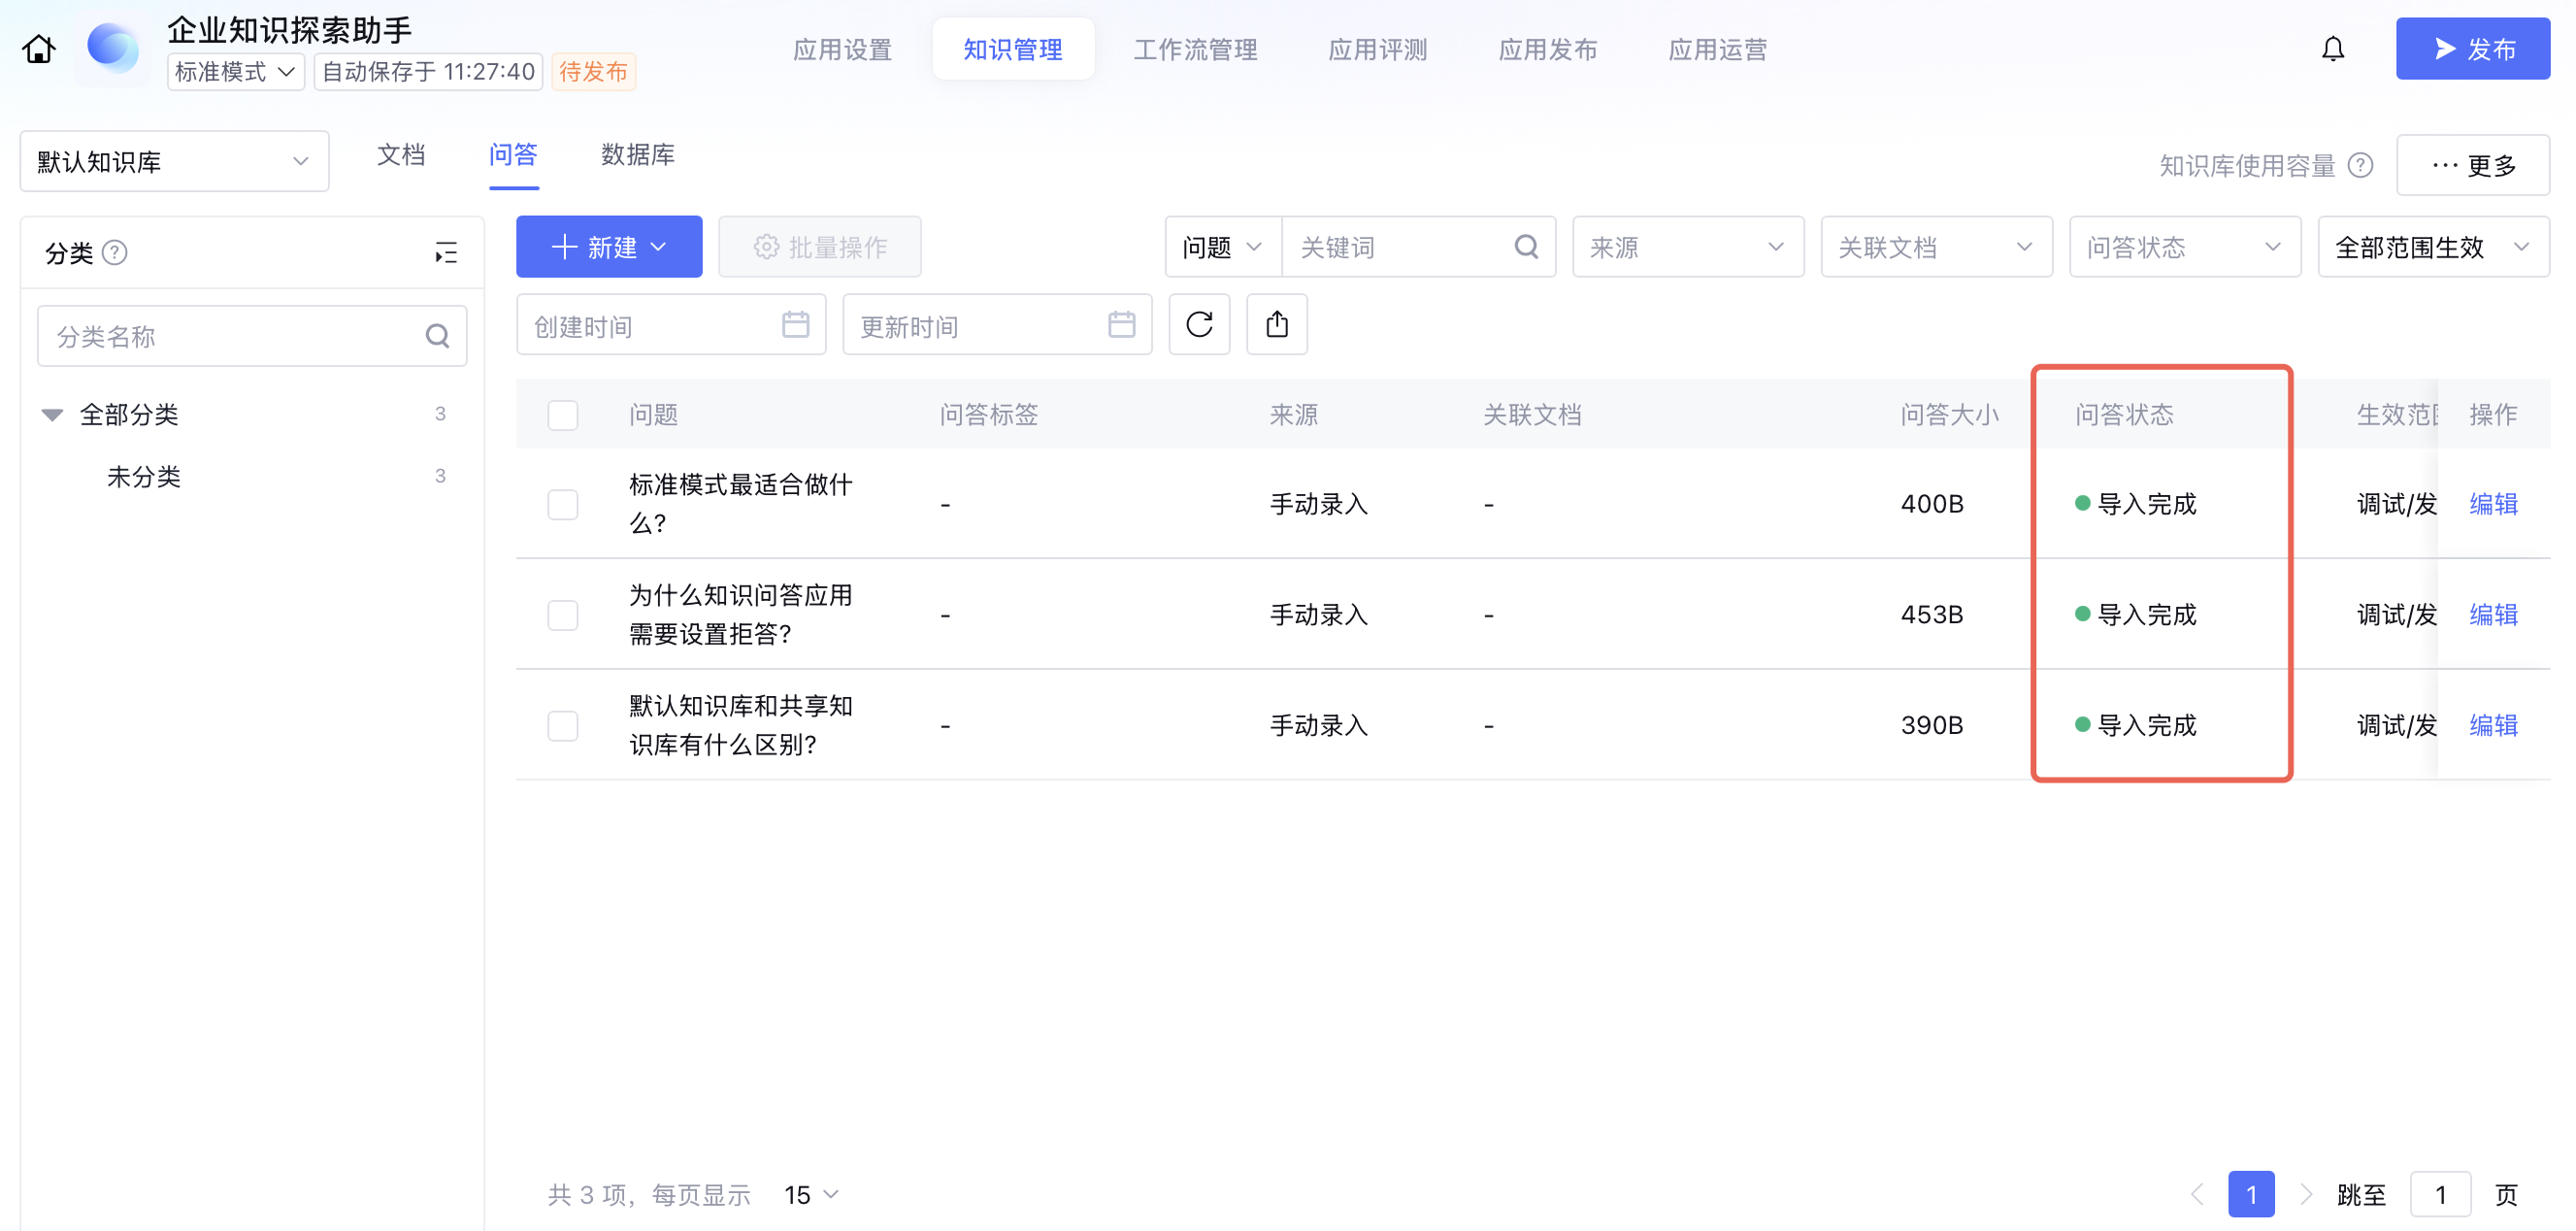Click the help icon next to 分类

click(115, 252)
